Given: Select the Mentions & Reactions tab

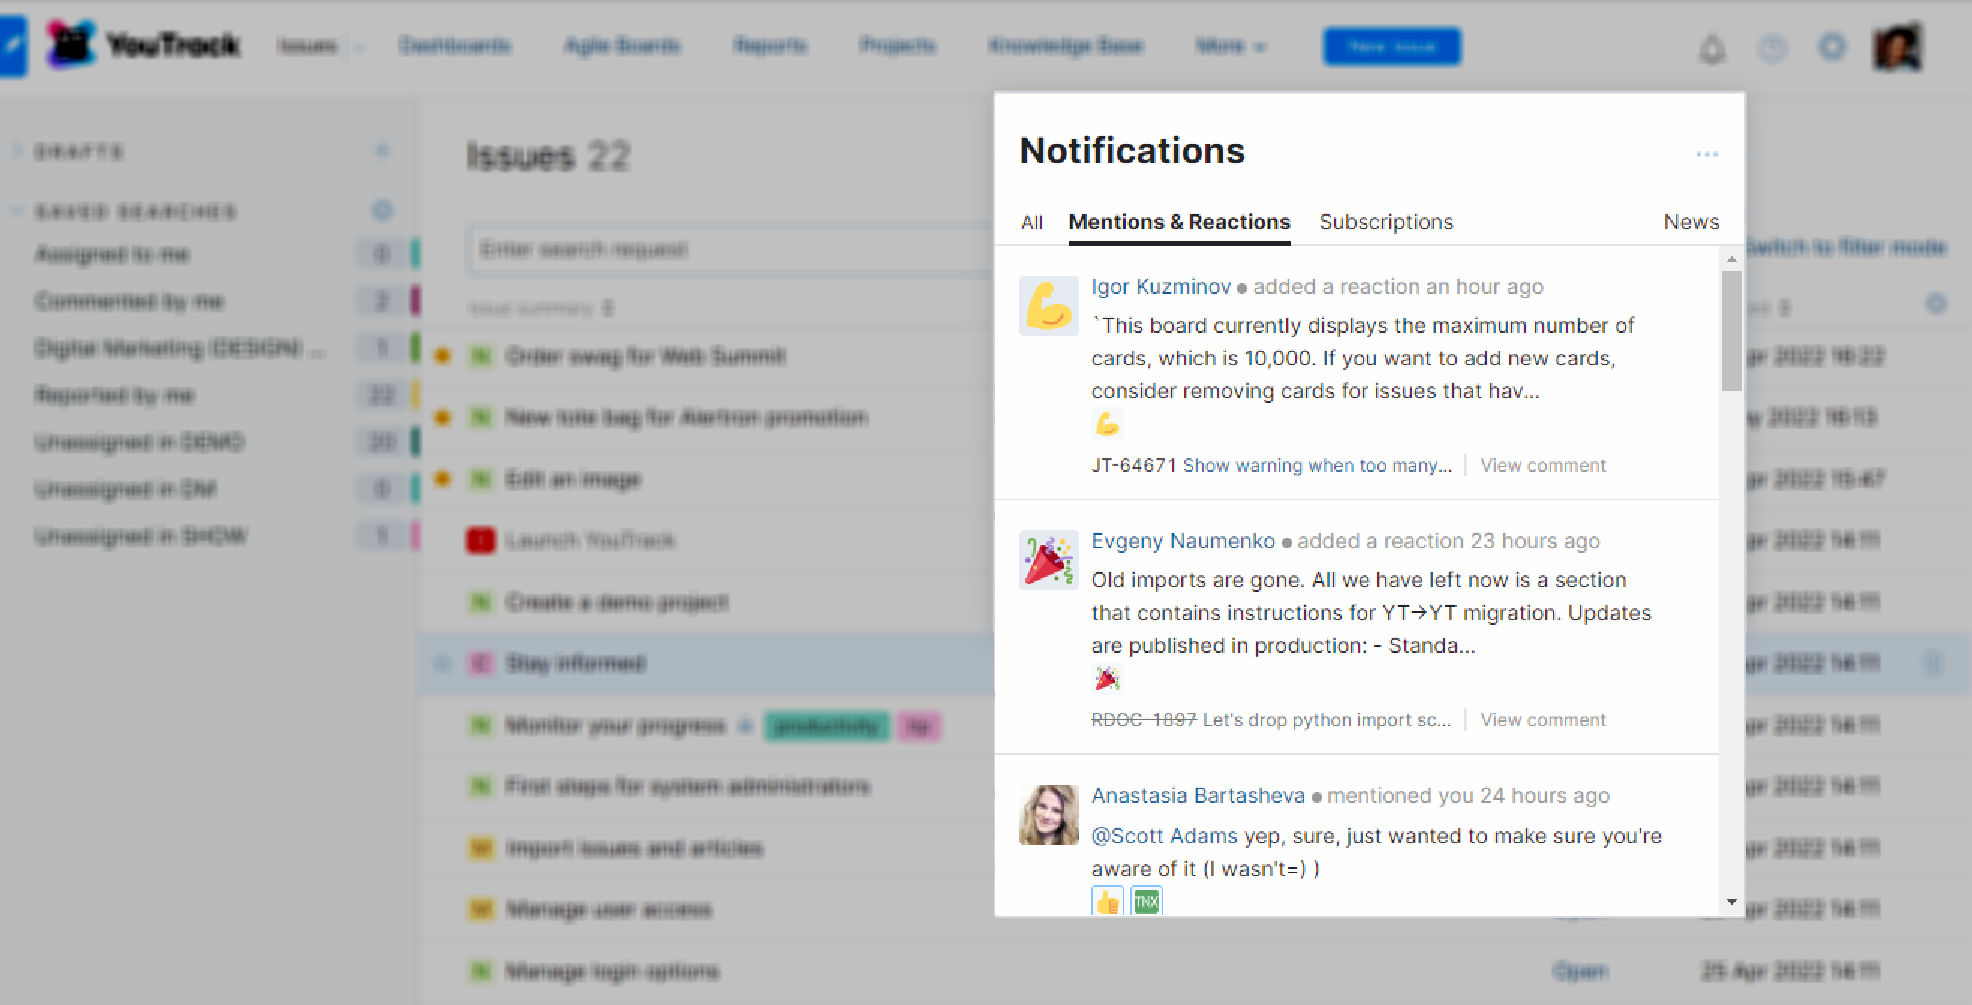Looking at the screenshot, I should [x=1179, y=222].
